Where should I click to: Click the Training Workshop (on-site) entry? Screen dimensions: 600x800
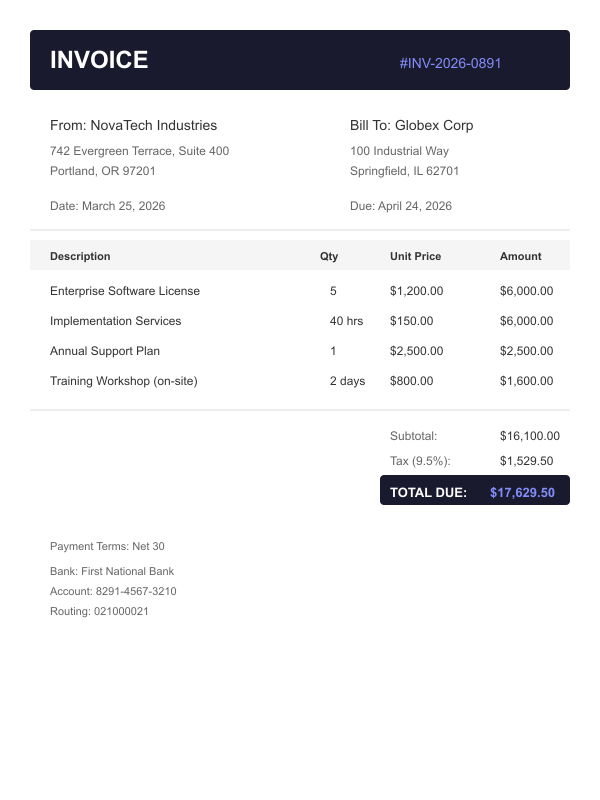tap(124, 381)
